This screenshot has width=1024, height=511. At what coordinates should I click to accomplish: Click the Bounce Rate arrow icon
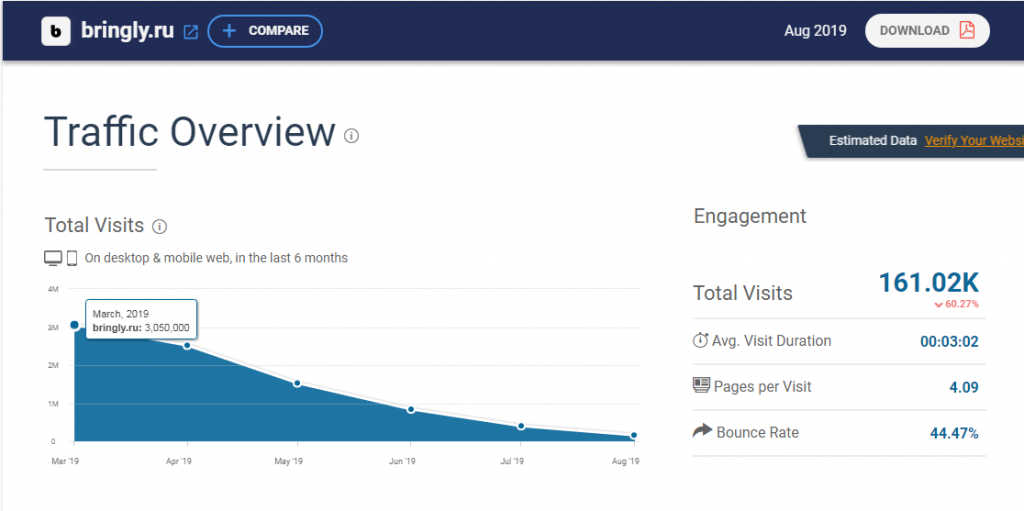tap(701, 432)
